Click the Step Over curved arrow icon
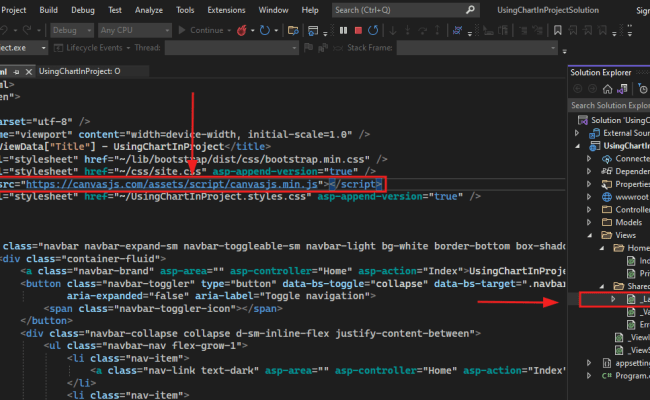Image resolution: width=650 pixels, height=400 pixels. (x=422, y=30)
